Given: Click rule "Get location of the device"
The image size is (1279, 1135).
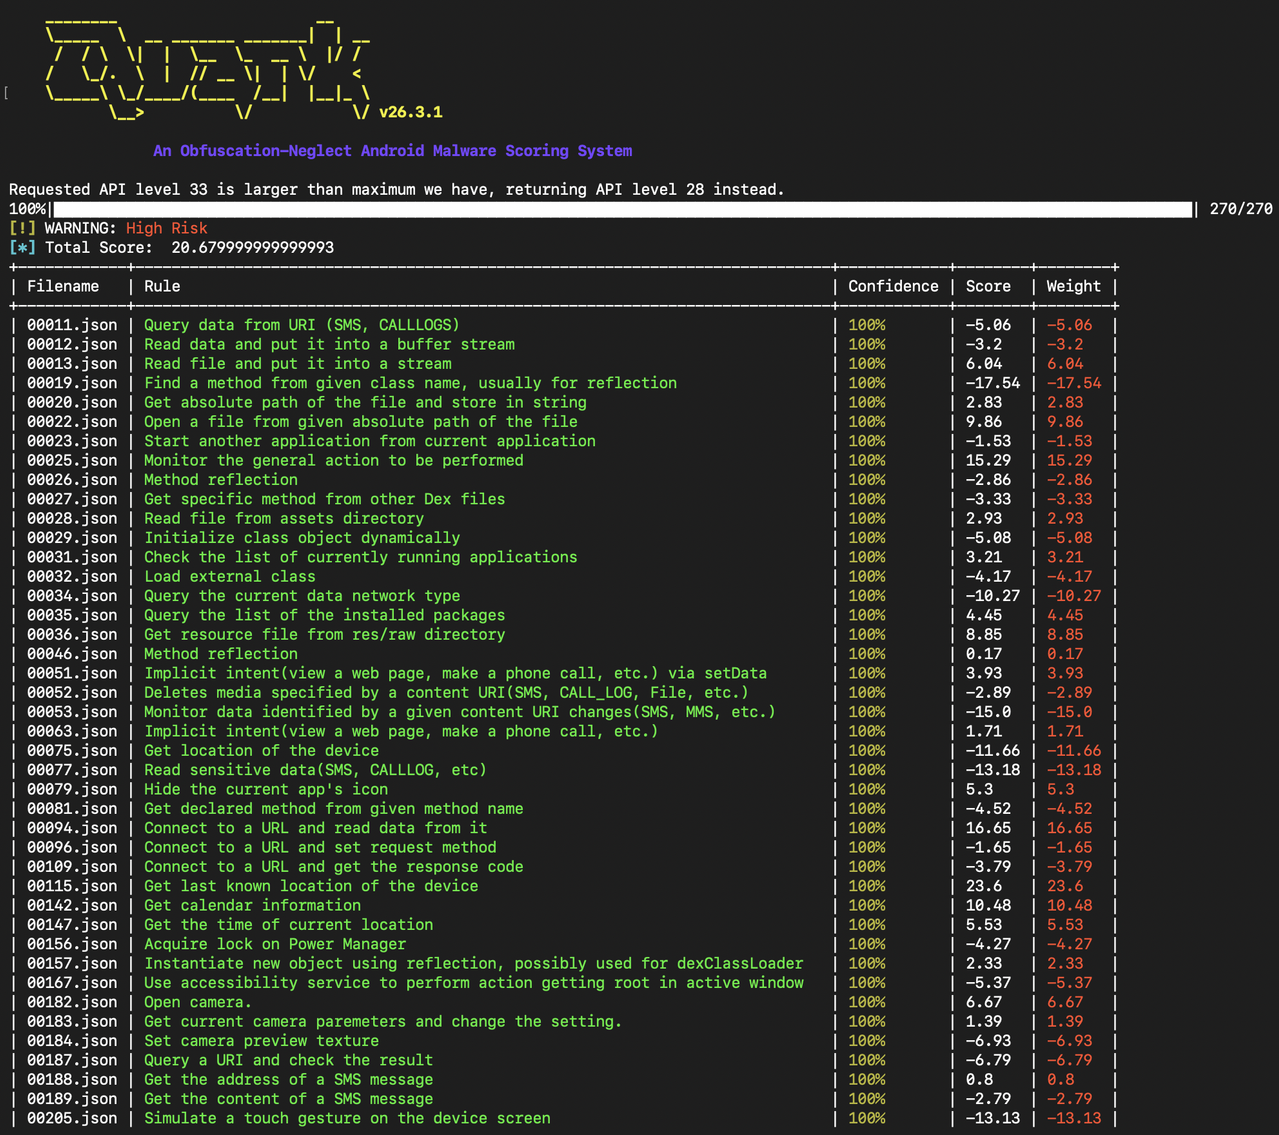Looking at the screenshot, I should [262, 750].
